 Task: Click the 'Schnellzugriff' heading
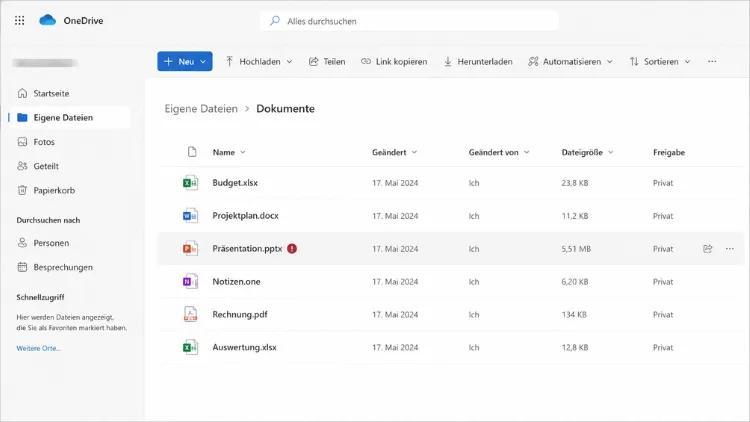40,297
